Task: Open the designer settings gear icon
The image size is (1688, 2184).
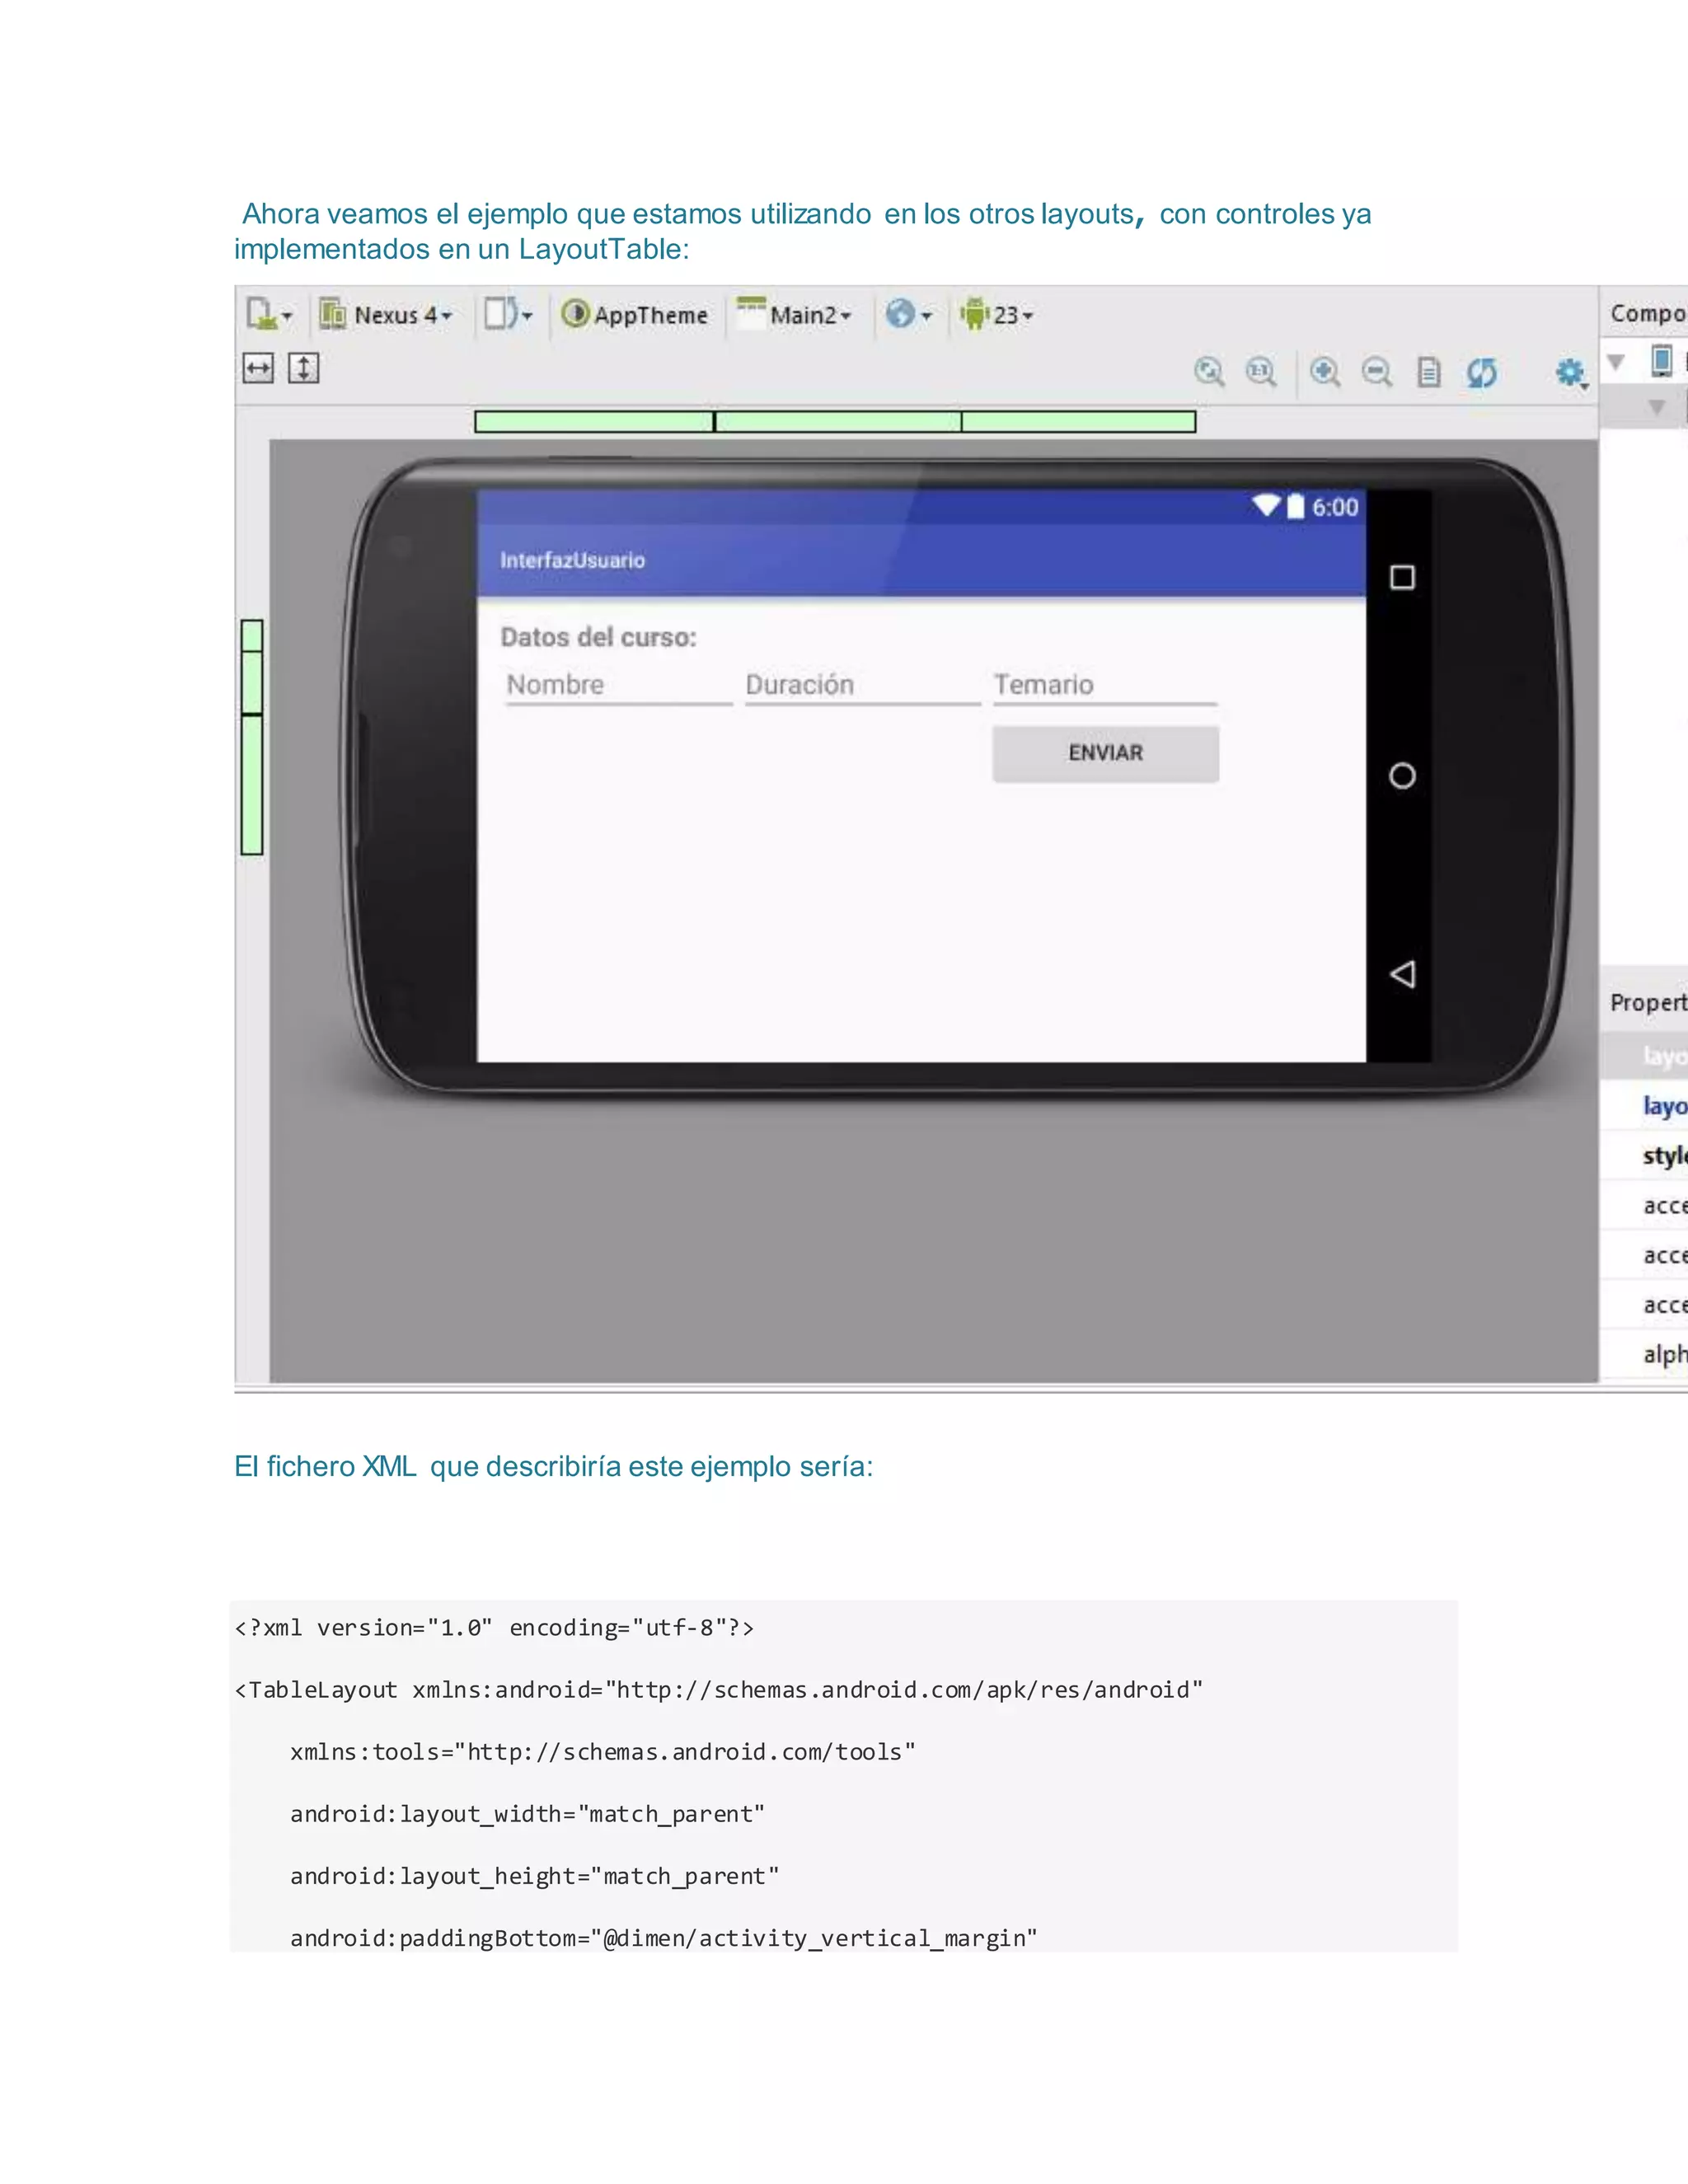Action: pos(1571,373)
